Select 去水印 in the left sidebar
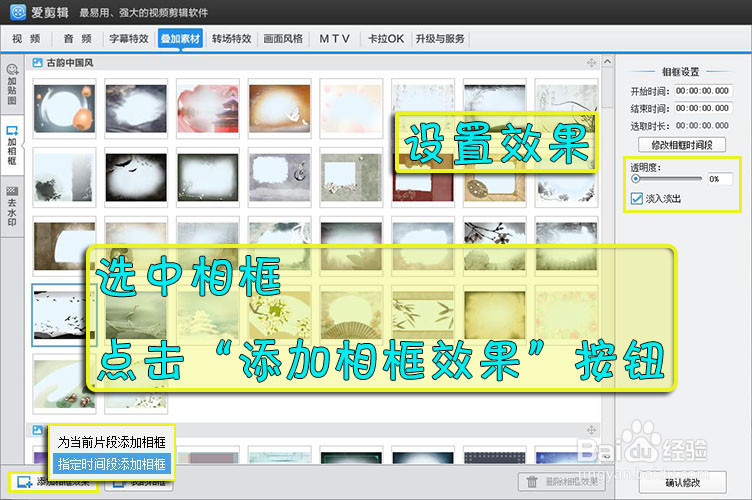The image size is (752, 500). coord(12,206)
